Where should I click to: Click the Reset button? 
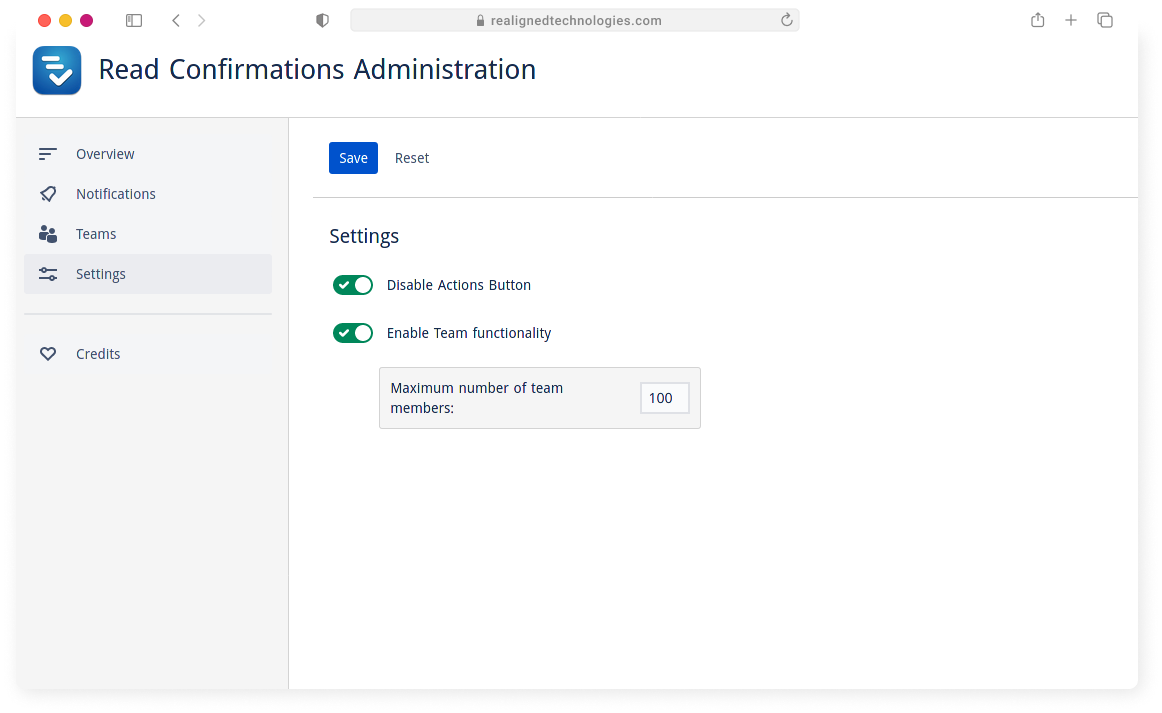[x=412, y=158]
